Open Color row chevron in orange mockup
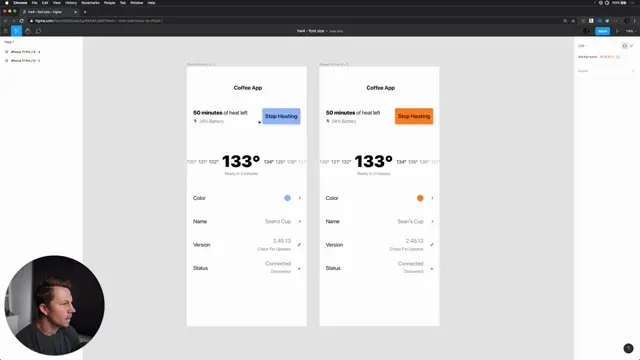640x360 pixels. (432, 198)
